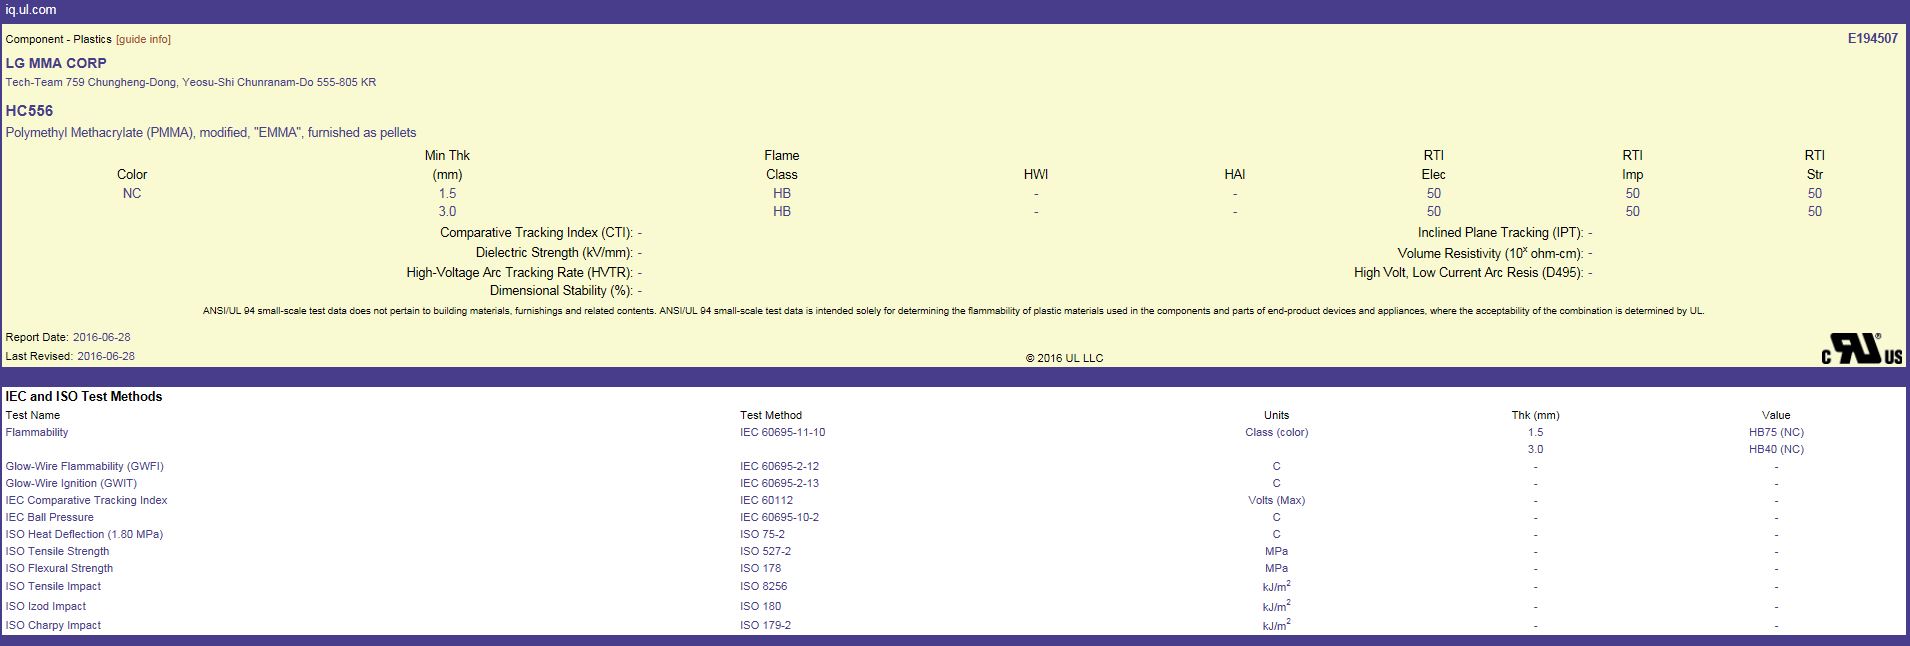Image resolution: width=1910 pixels, height=646 pixels.
Task: Click the iq.ul.com site header text
Action: coord(31,10)
